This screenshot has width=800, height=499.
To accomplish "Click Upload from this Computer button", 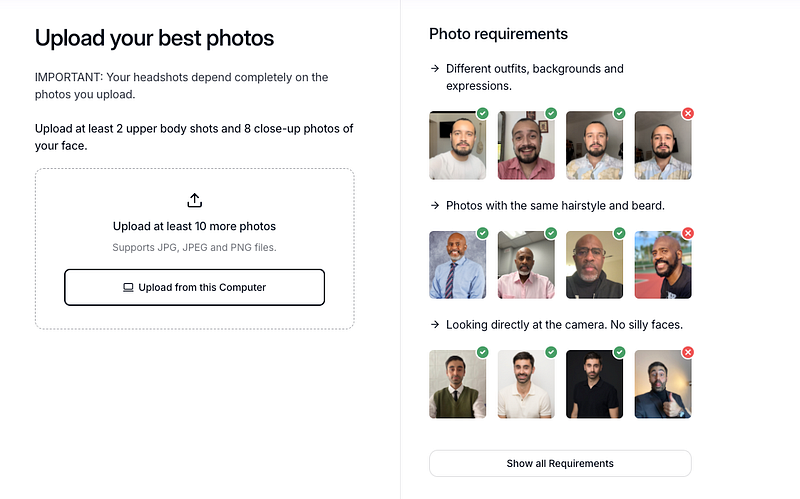I will (194, 287).
